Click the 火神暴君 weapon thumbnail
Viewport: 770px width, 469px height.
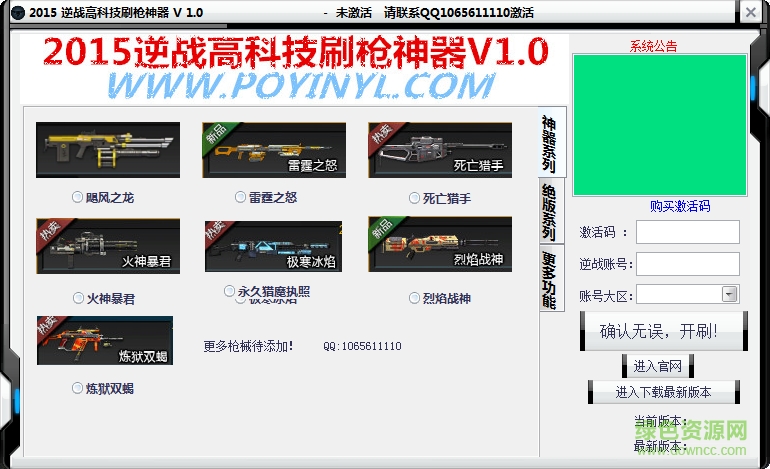(108, 246)
